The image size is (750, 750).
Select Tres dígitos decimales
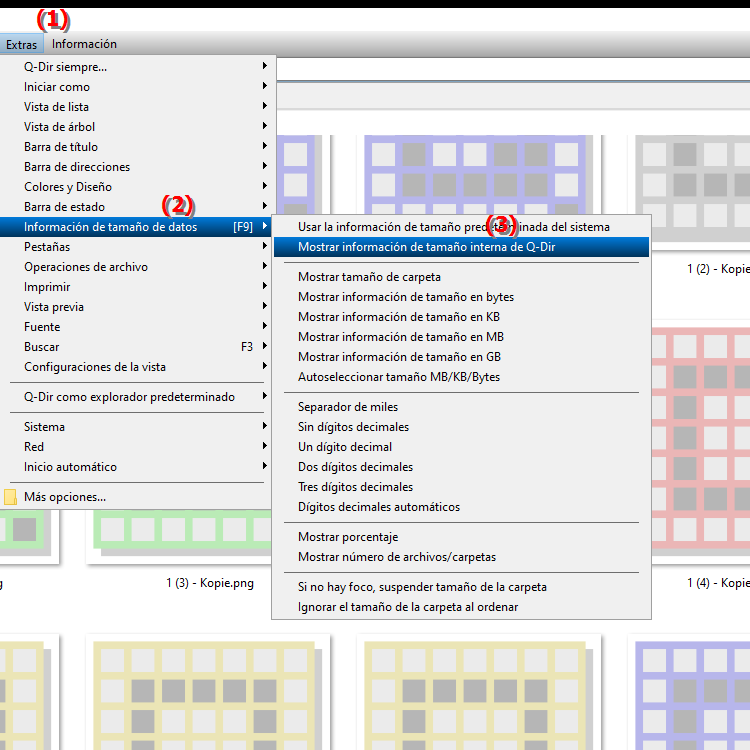pos(462,487)
